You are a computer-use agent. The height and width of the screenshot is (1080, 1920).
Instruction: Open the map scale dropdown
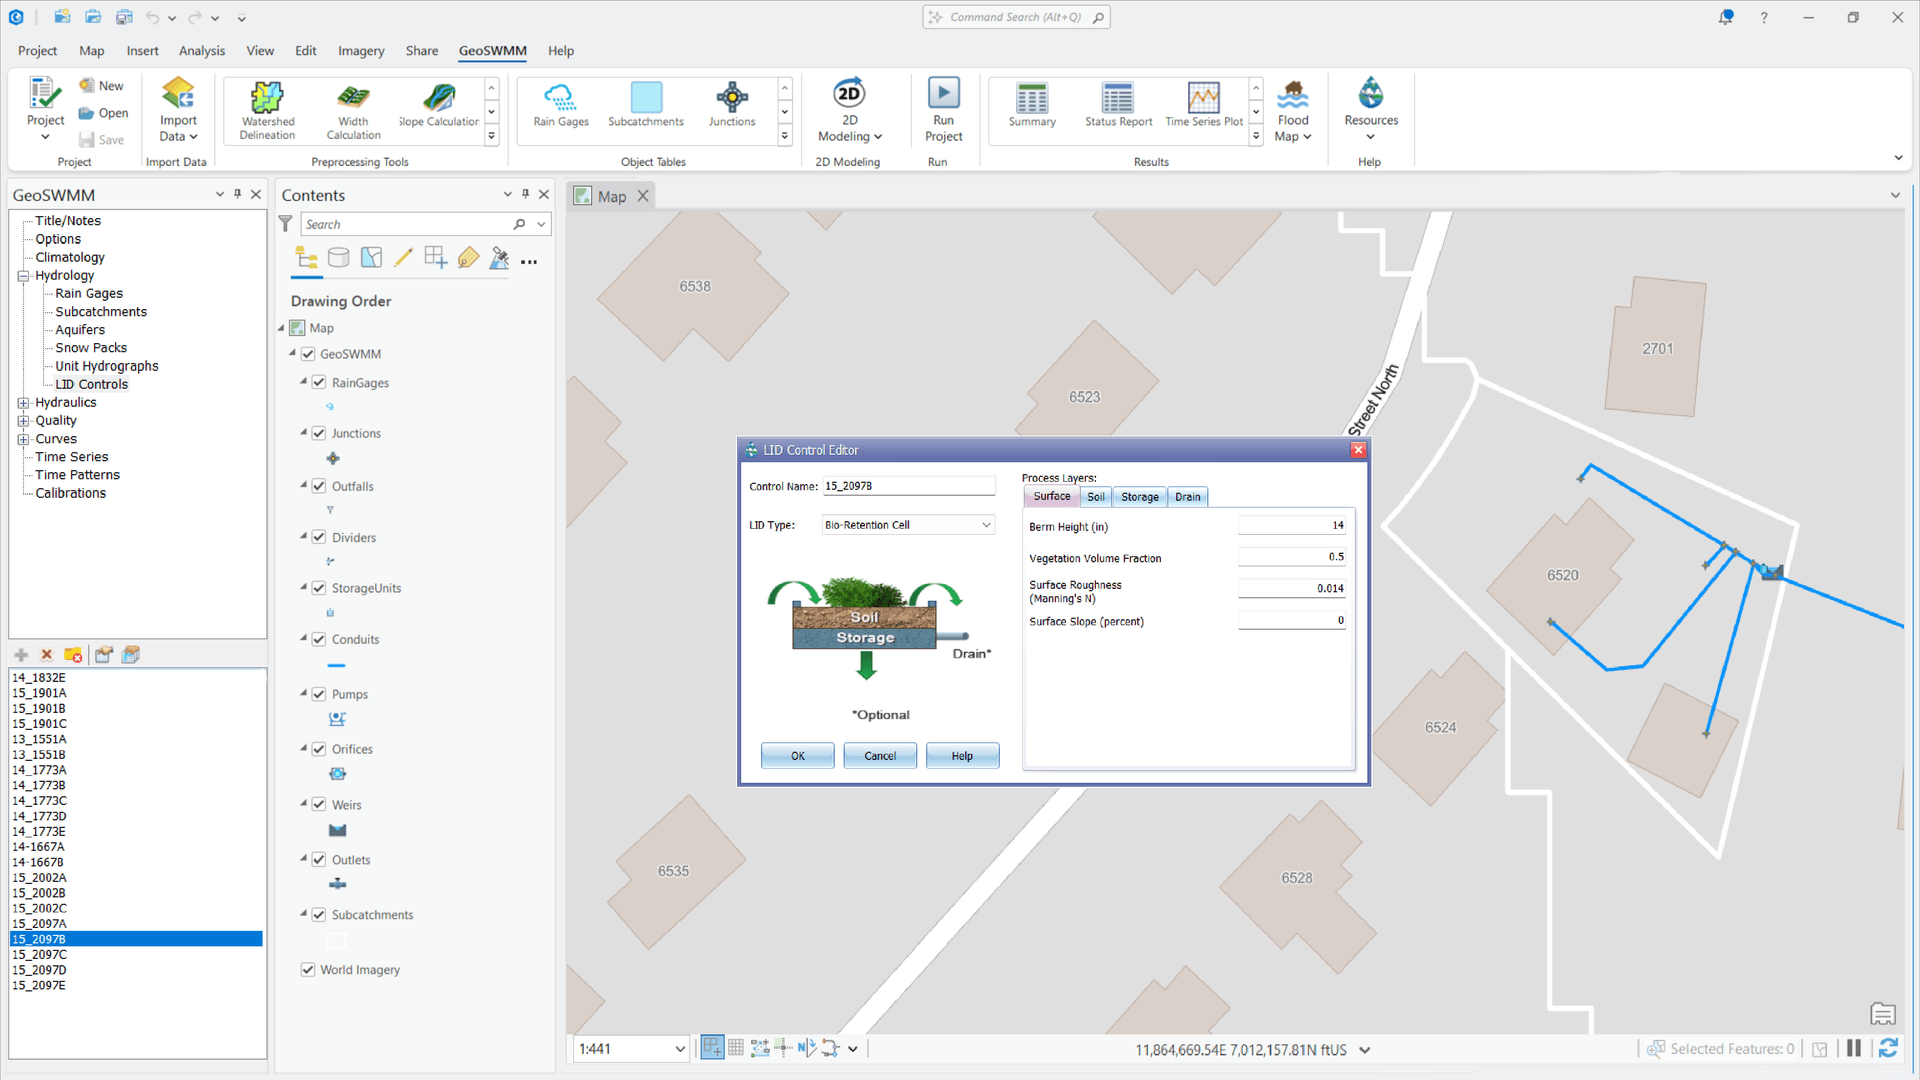click(680, 1049)
